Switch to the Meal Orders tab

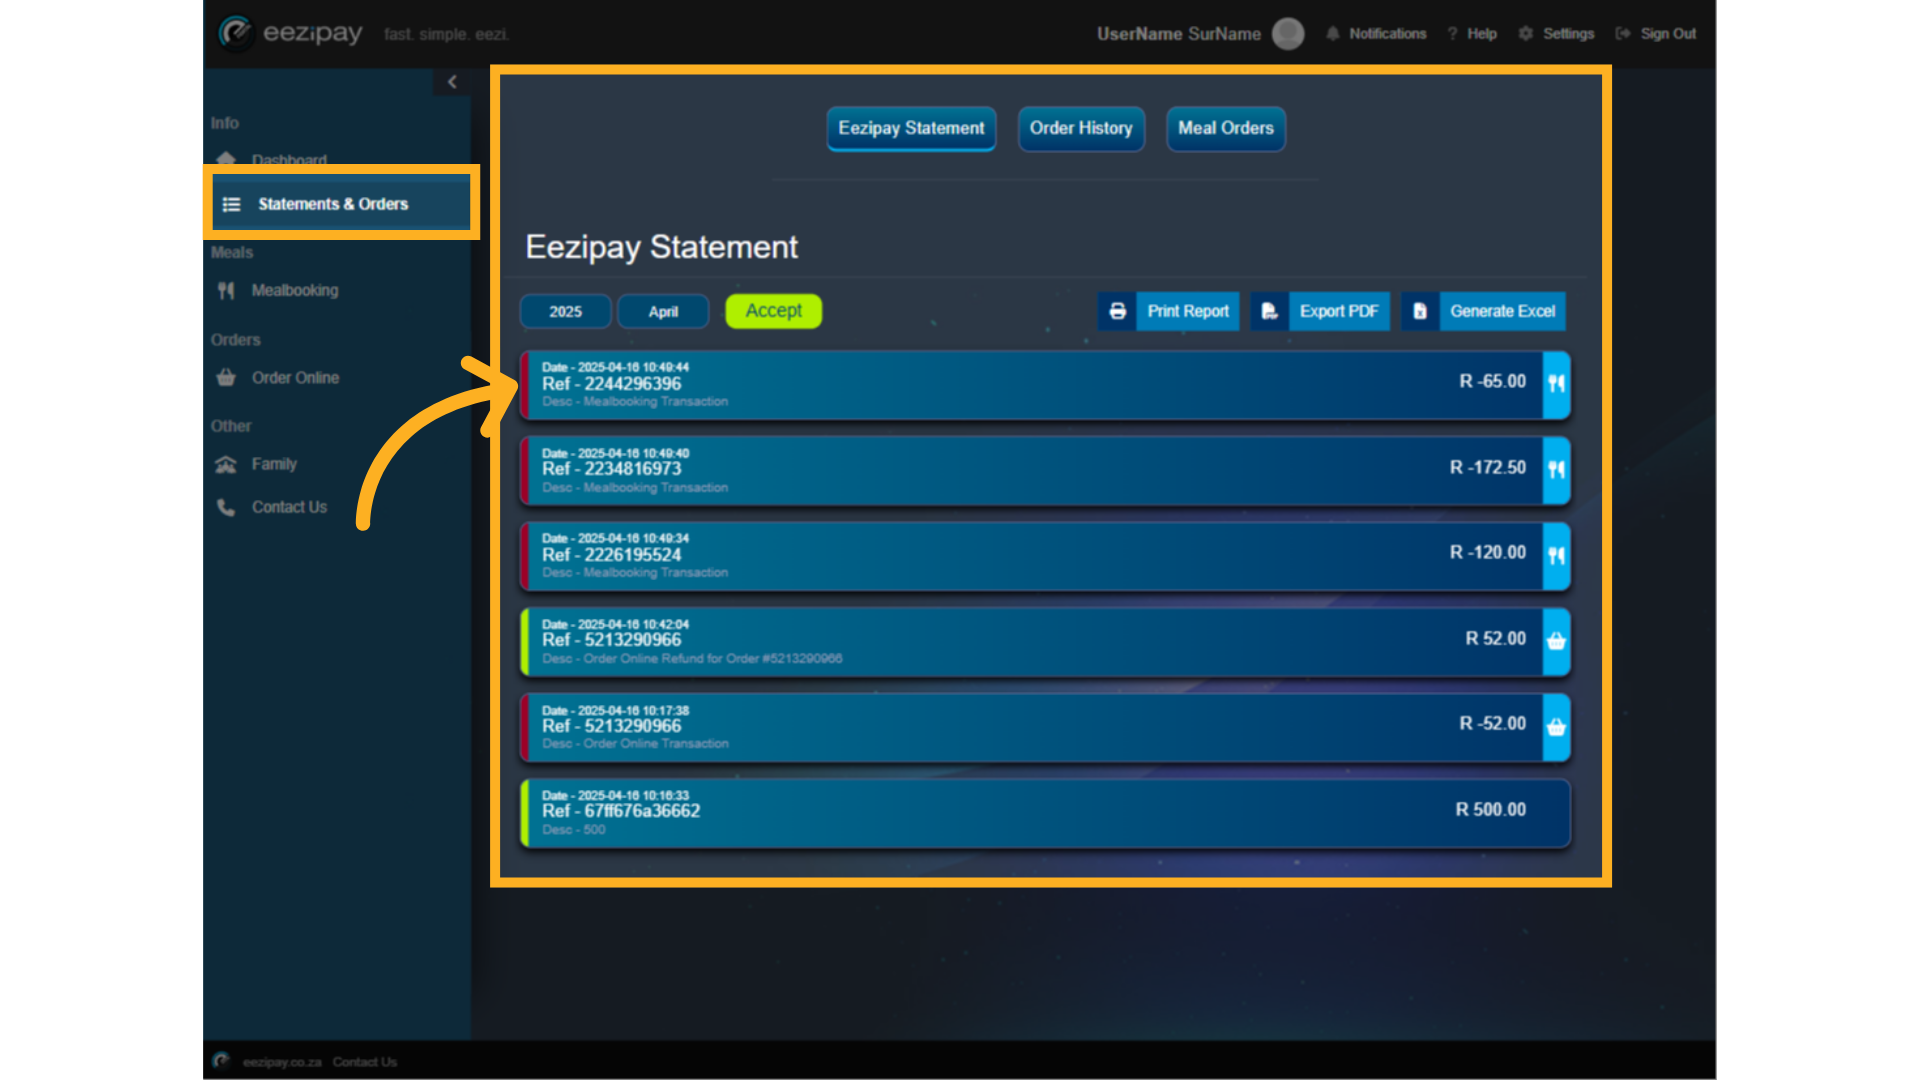tap(1226, 129)
